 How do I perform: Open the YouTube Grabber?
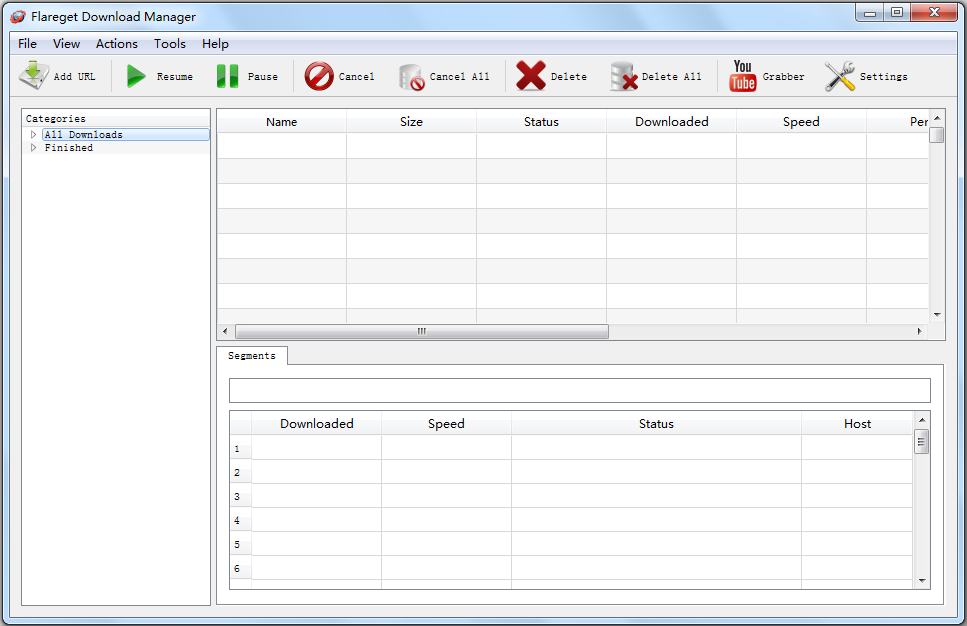743,76
